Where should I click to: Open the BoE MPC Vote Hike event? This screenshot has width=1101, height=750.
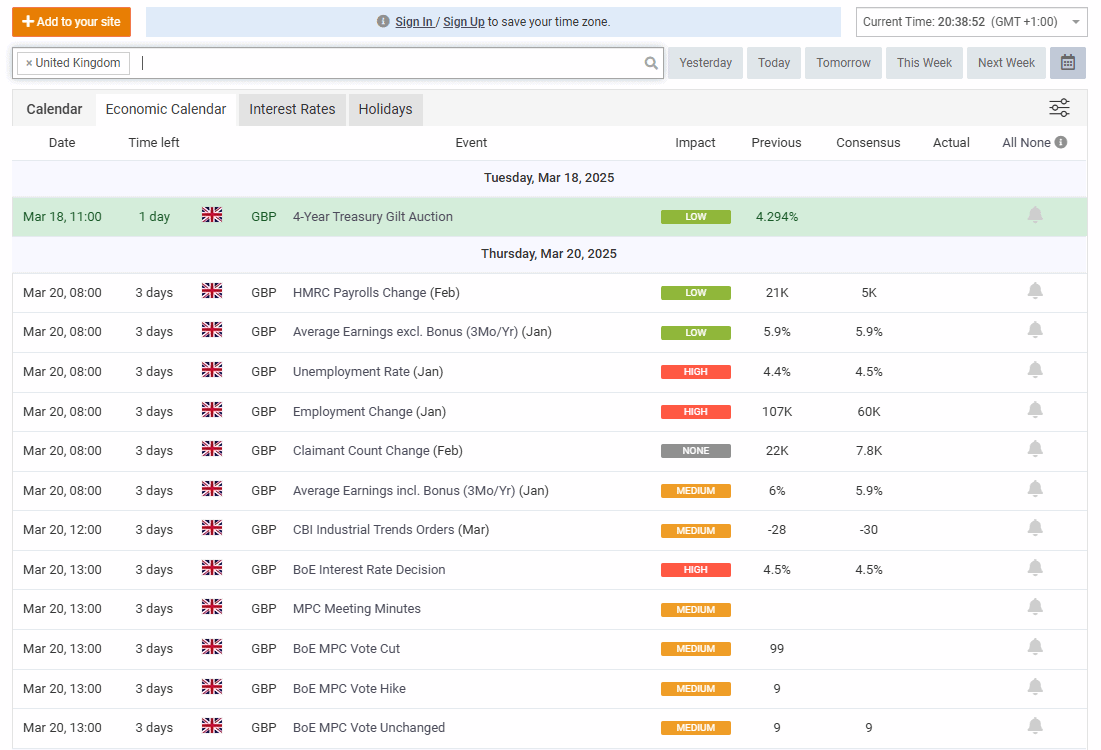[x=349, y=688]
